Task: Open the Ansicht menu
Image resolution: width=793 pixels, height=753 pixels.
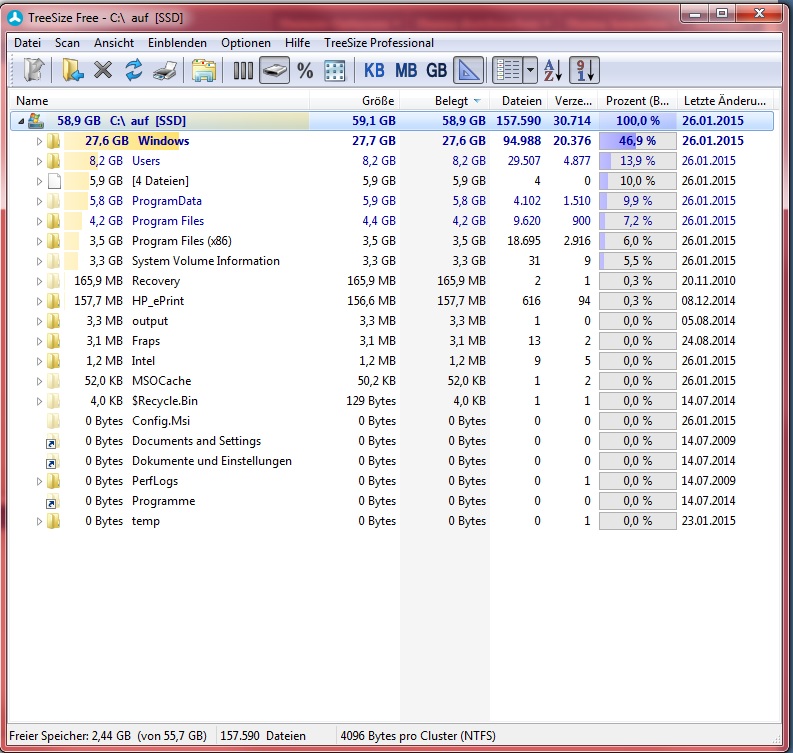Action: (x=114, y=43)
